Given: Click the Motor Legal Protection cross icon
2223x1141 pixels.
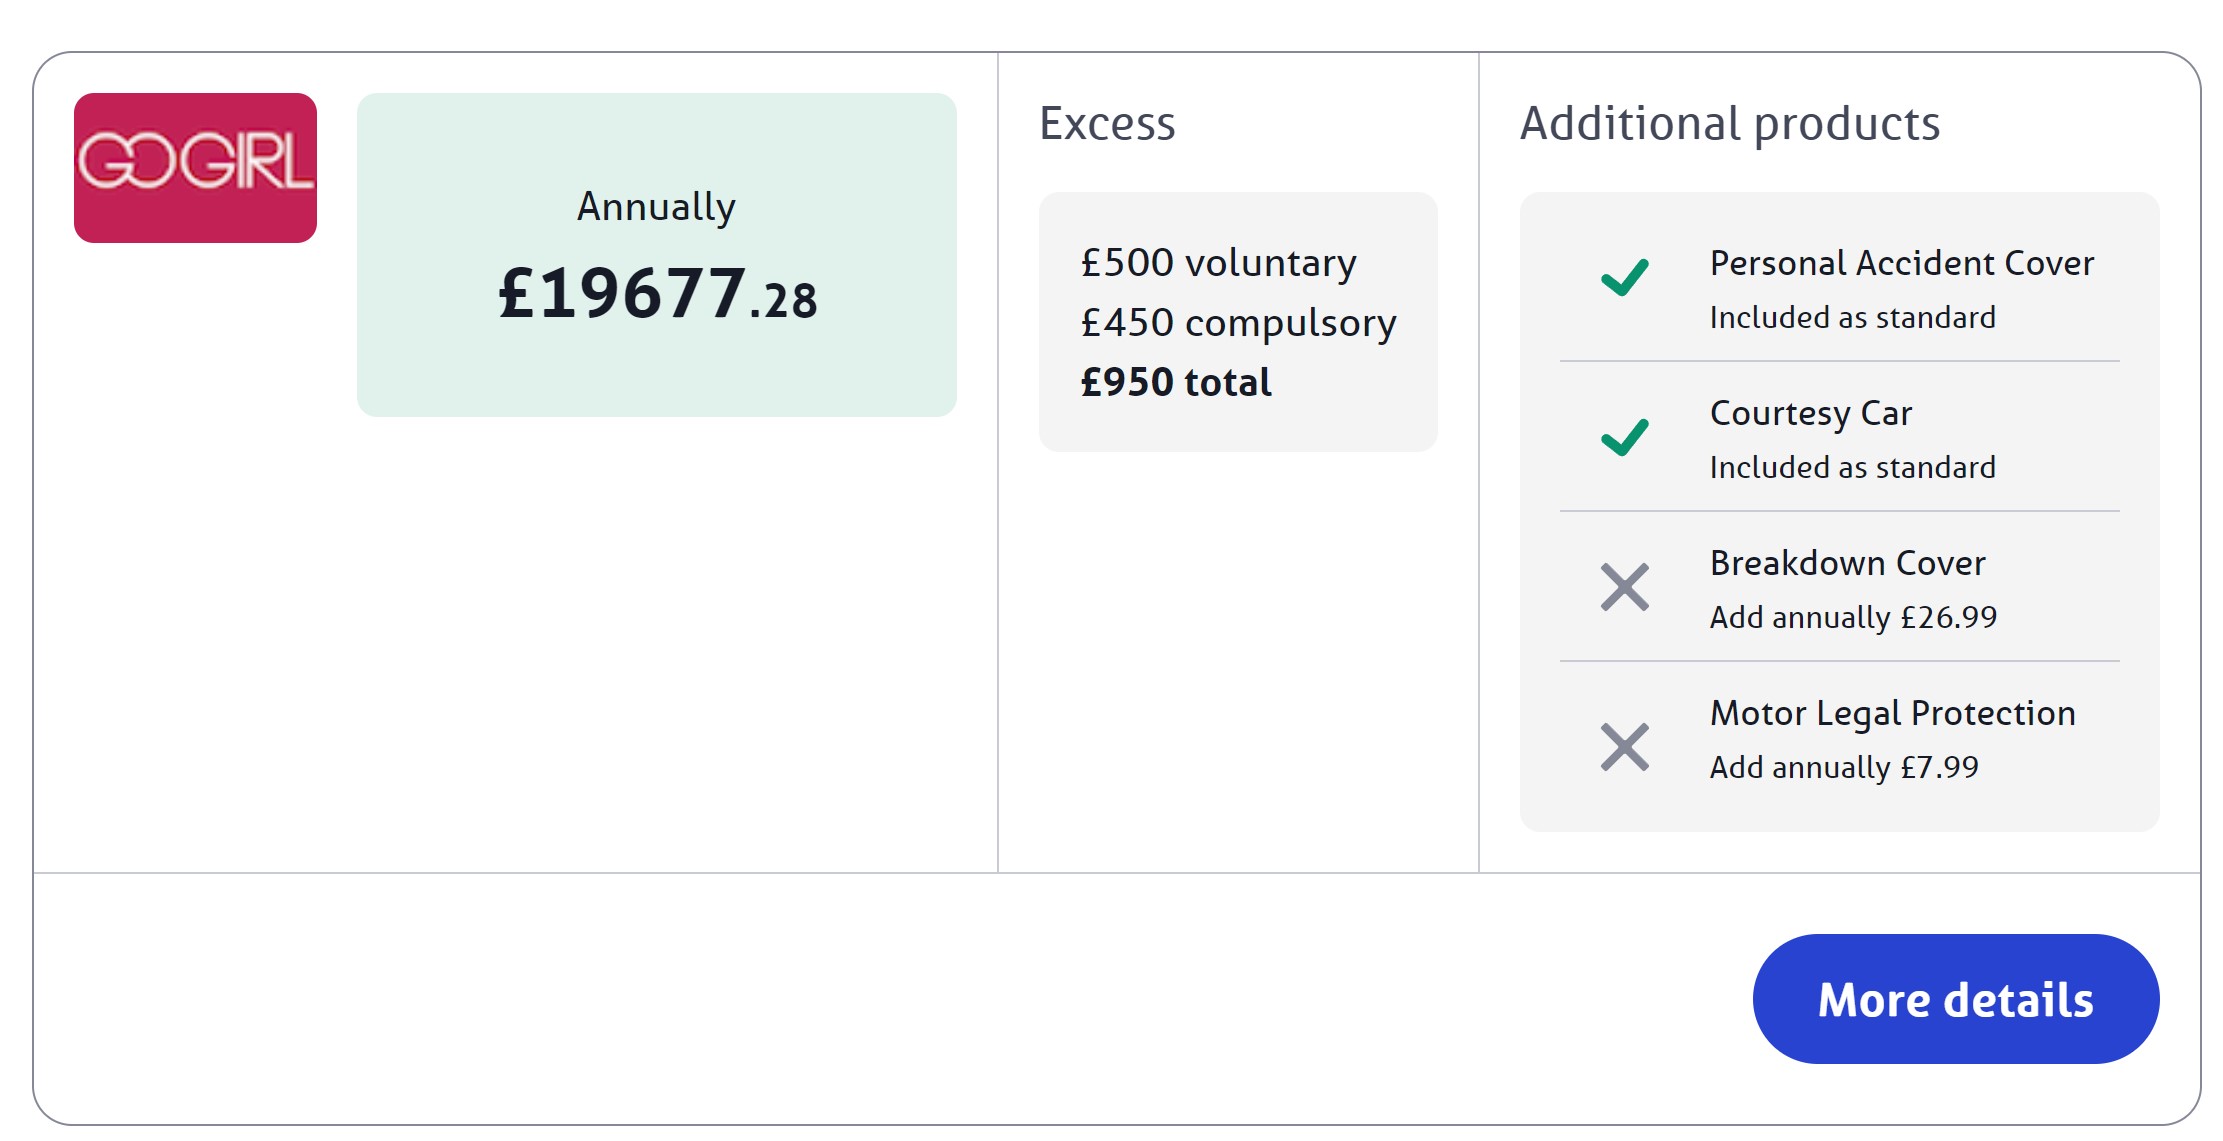Looking at the screenshot, I should pyautogui.click(x=1624, y=747).
